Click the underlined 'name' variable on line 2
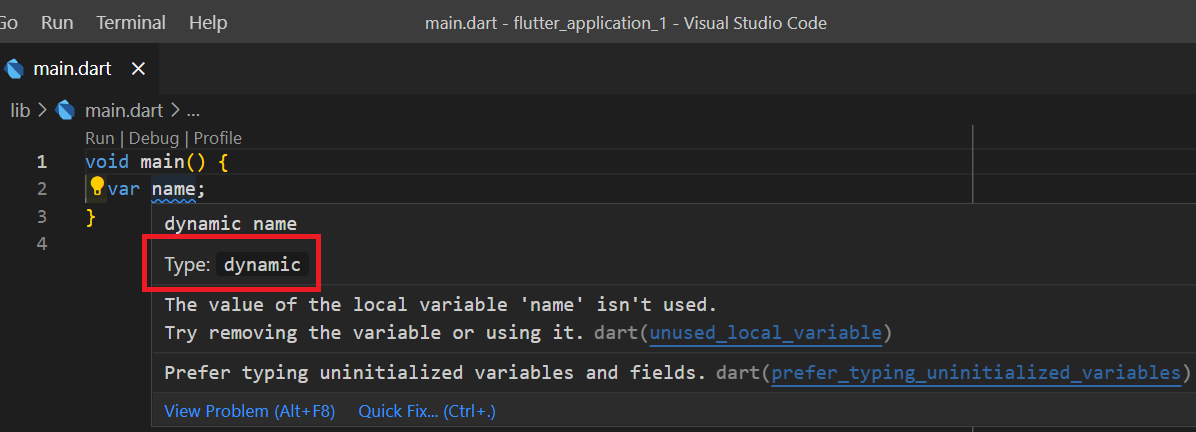1196x432 pixels. click(x=173, y=189)
